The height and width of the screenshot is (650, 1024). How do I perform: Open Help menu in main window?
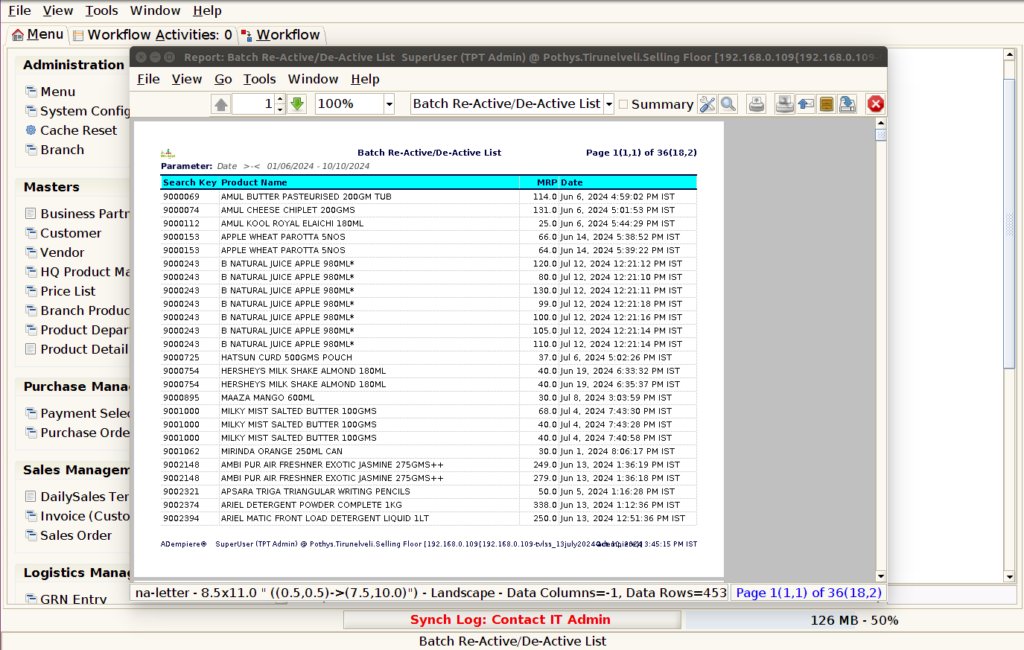207,10
